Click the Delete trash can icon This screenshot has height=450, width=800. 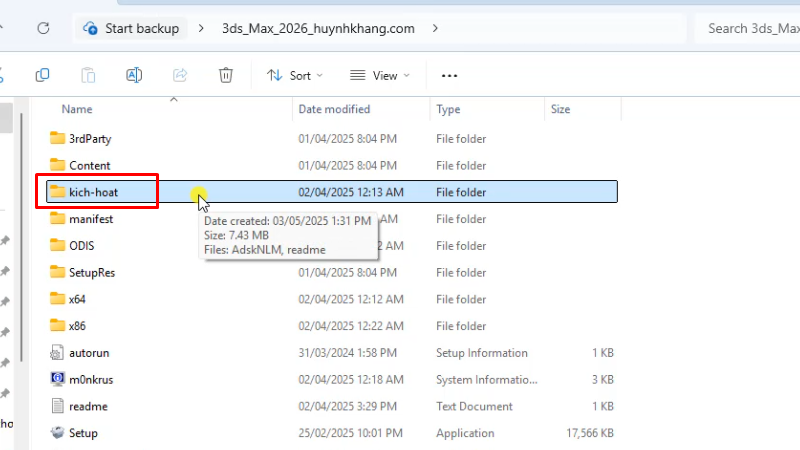(226, 75)
